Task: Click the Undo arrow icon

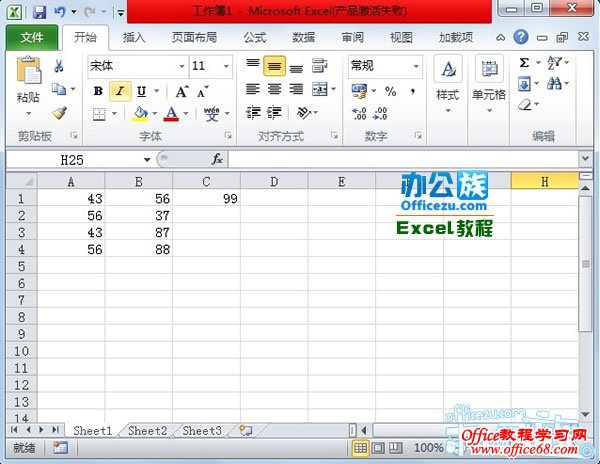Action: (59, 12)
